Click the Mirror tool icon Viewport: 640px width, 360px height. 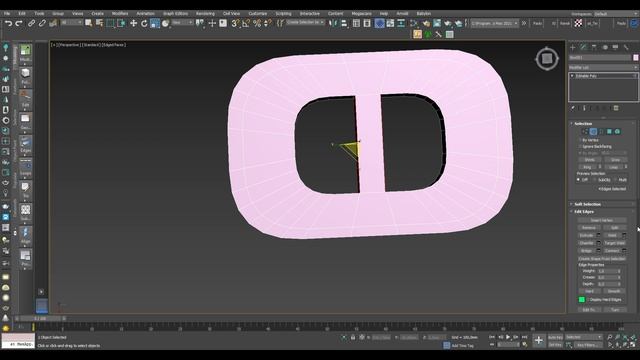(333, 23)
